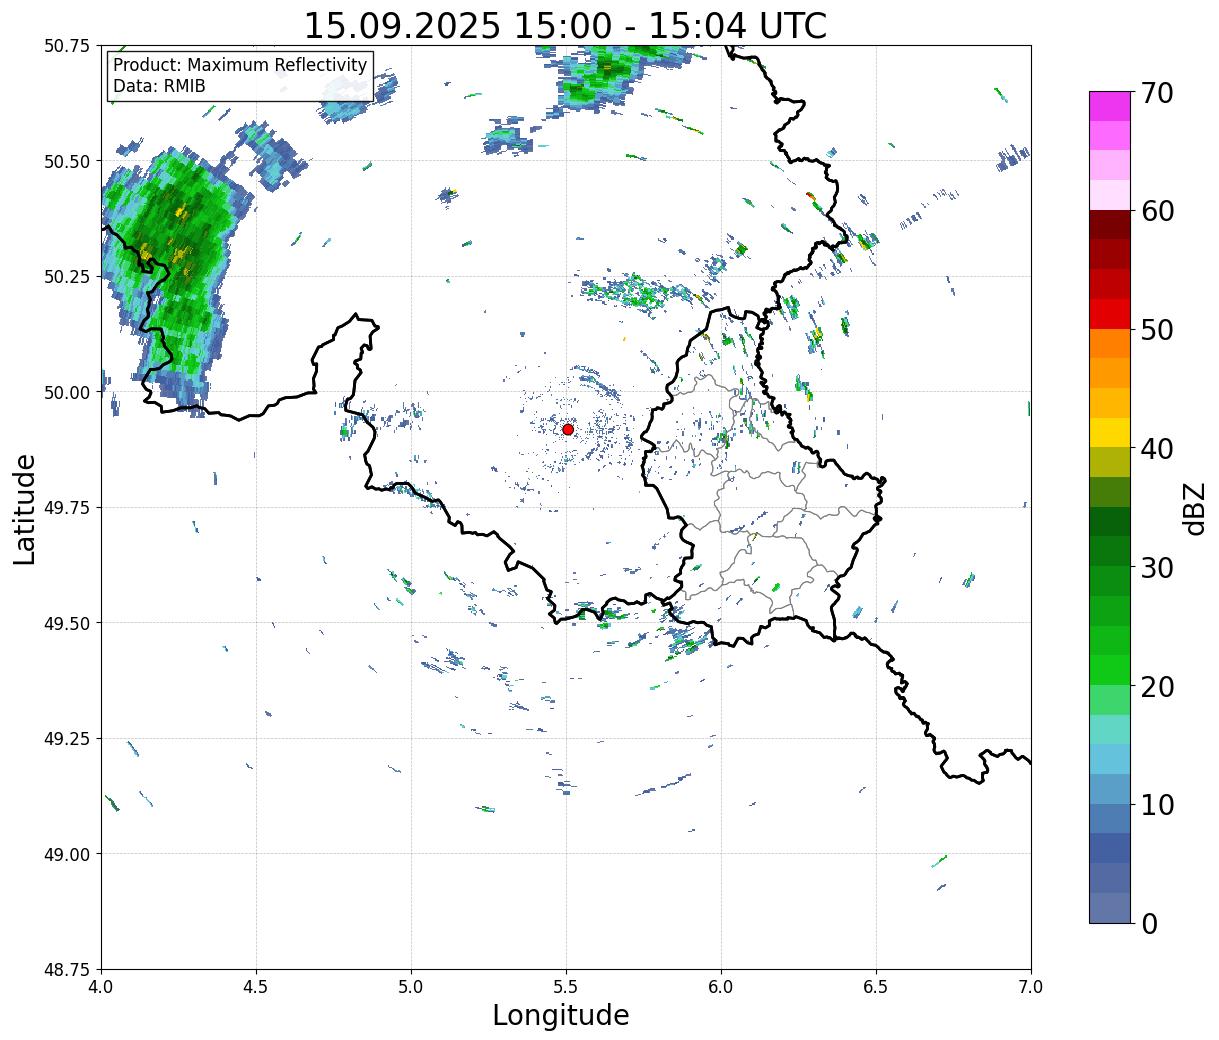Click the bright red colorbar segment at 50
Viewport: 1219px width, 1040px height.
pos(1110,314)
